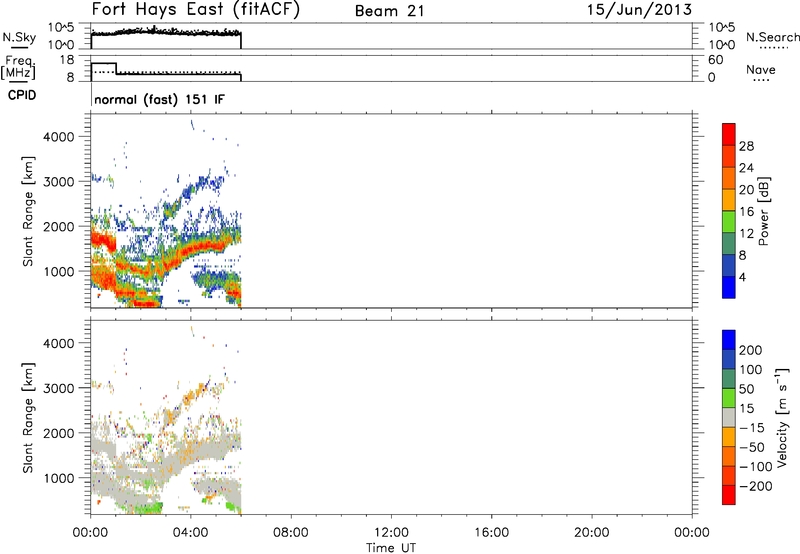
Task: Click the light green segment of the Velocity colorbar
Action: point(729,398)
